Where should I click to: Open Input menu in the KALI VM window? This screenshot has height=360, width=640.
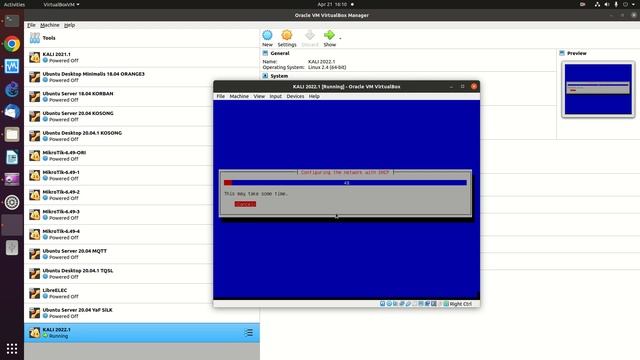point(276,96)
